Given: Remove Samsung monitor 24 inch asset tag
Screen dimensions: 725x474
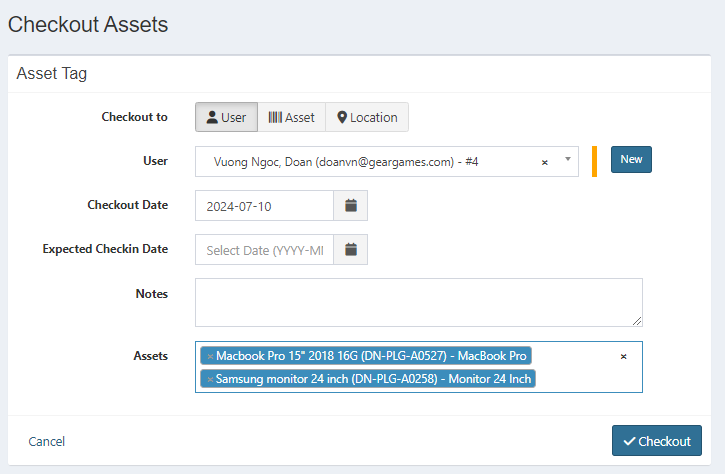Looking at the screenshot, I should (x=209, y=379).
